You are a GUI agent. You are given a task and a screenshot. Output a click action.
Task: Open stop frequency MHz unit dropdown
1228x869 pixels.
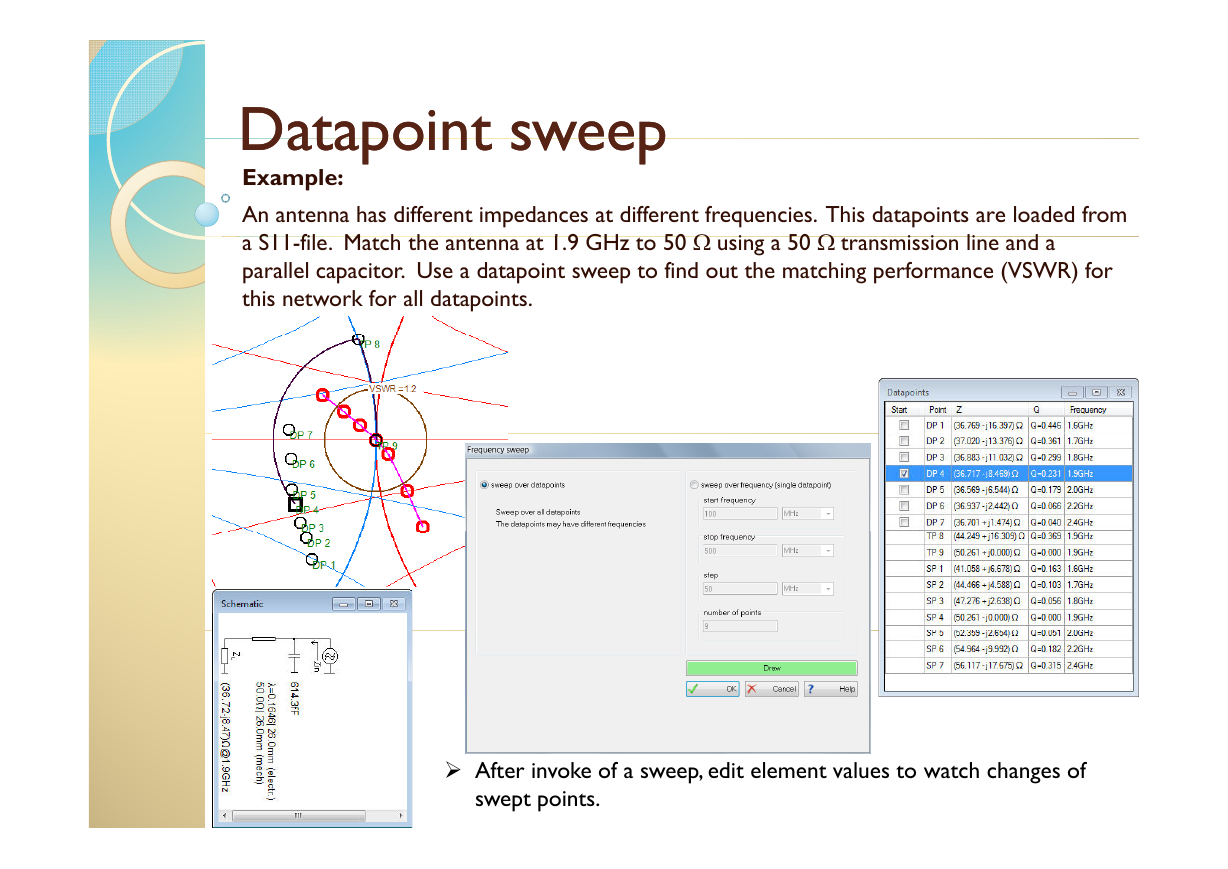pyautogui.click(x=807, y=551)
